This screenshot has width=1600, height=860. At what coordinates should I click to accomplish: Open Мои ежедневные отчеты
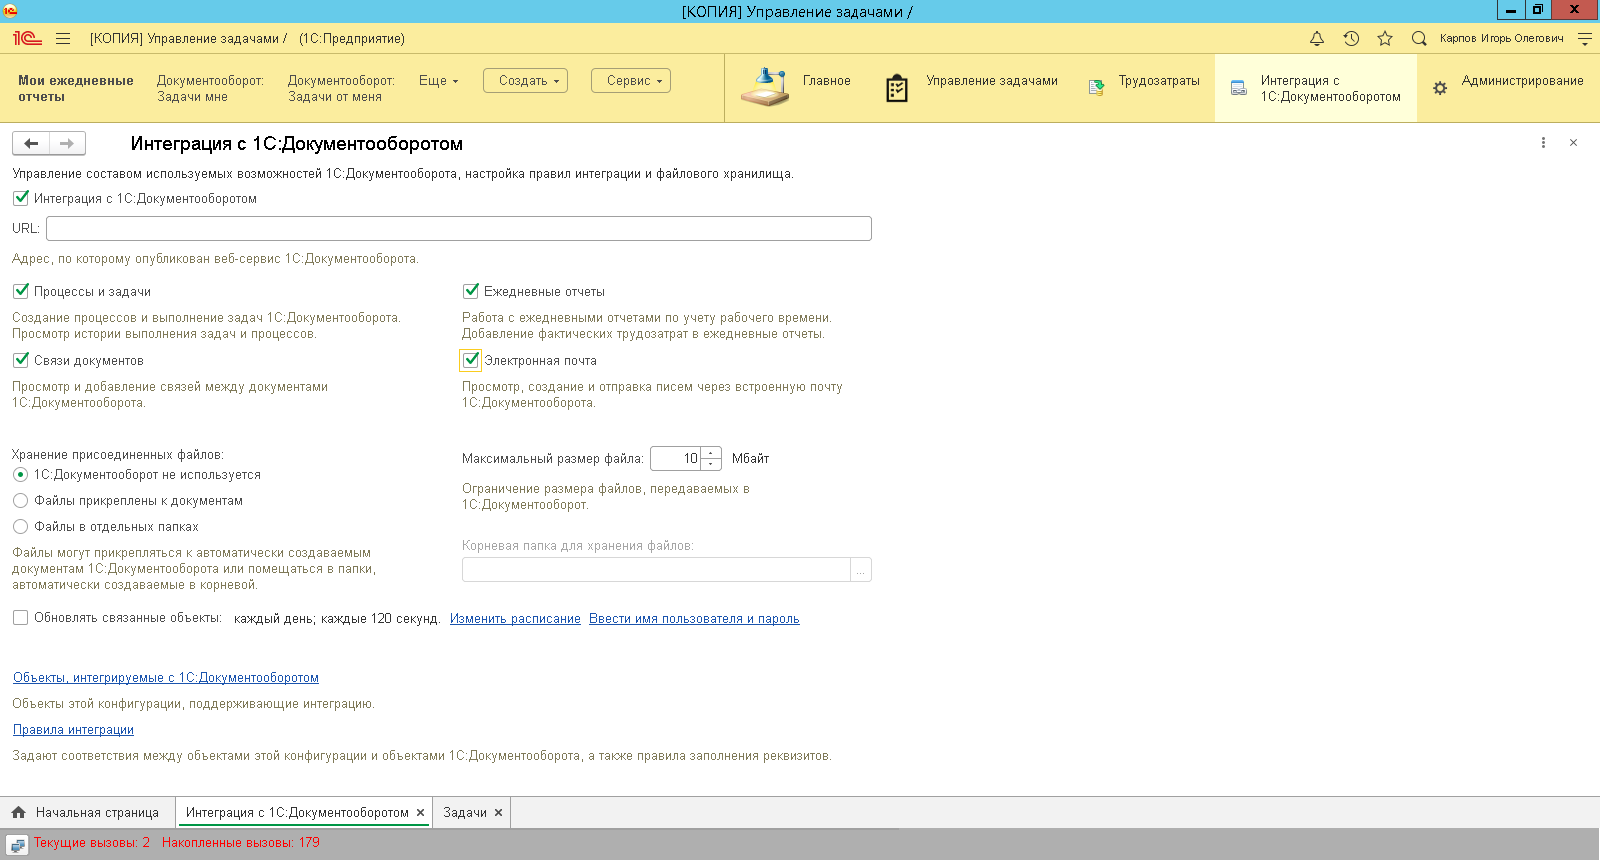(75, 88)
